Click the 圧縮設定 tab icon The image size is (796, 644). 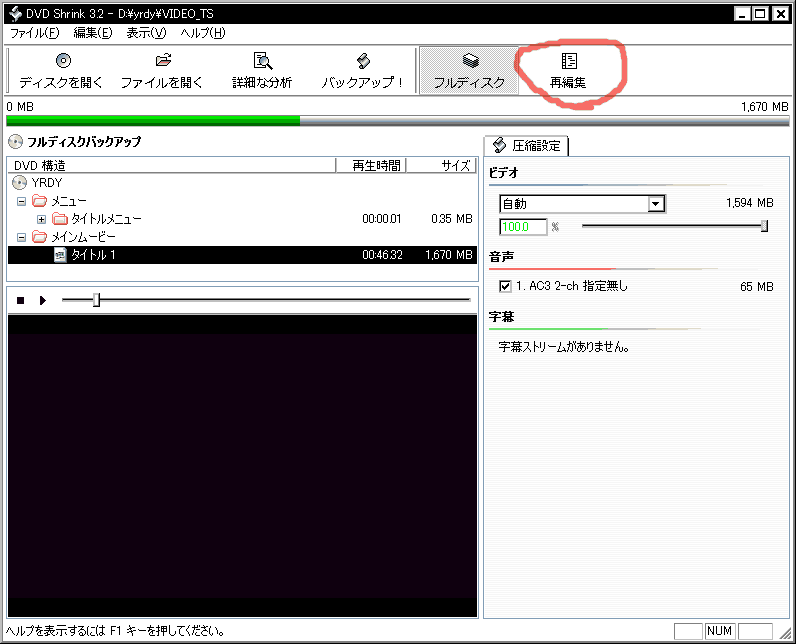click(x=499, y=145)
